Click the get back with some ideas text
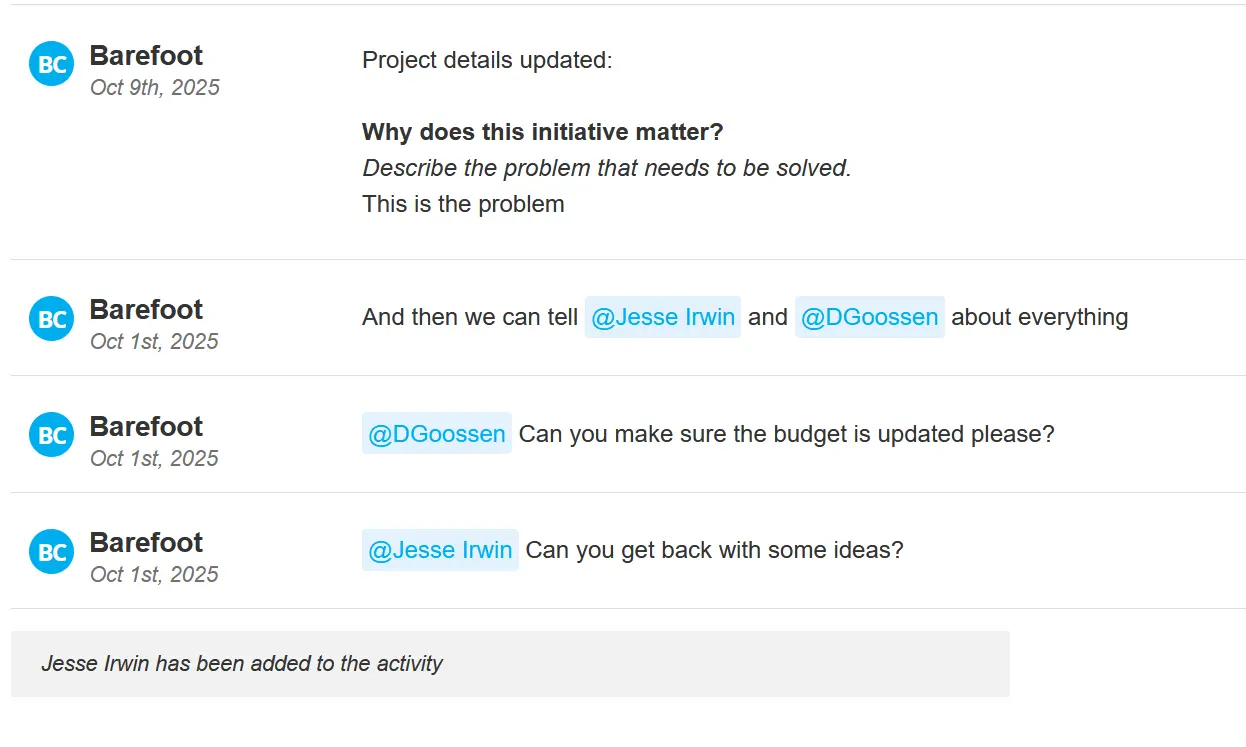The image size is (1246, 747). click(x=713, y=549)
